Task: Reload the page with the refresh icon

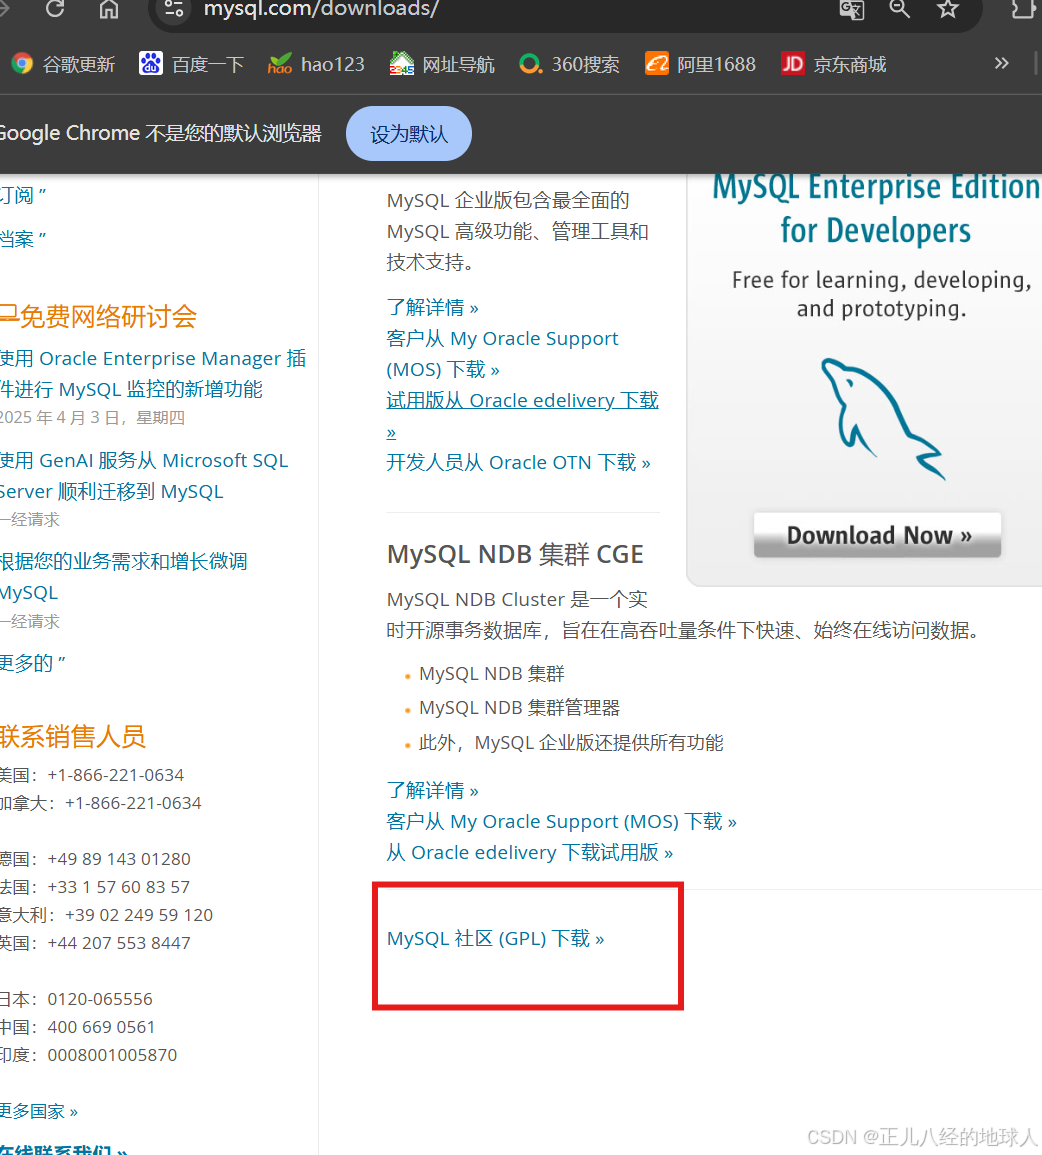Action: pyautogui.click(x=55, y=9)
